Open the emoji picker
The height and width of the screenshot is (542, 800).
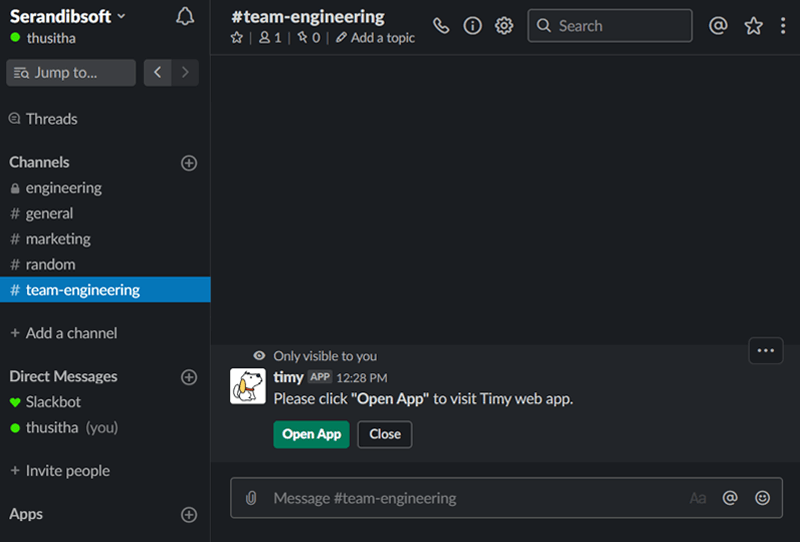click(x=762, y=498)
